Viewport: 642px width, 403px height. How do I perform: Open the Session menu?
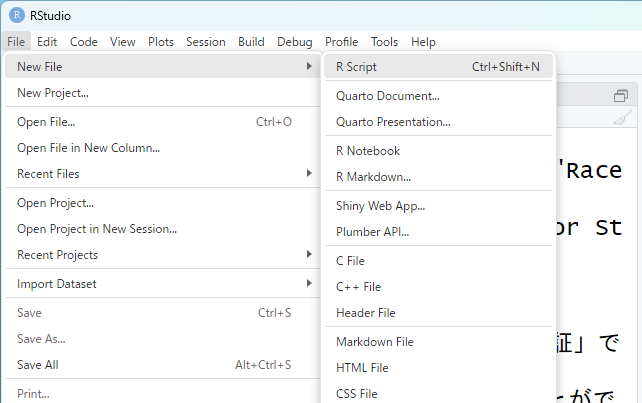(205, 42)
